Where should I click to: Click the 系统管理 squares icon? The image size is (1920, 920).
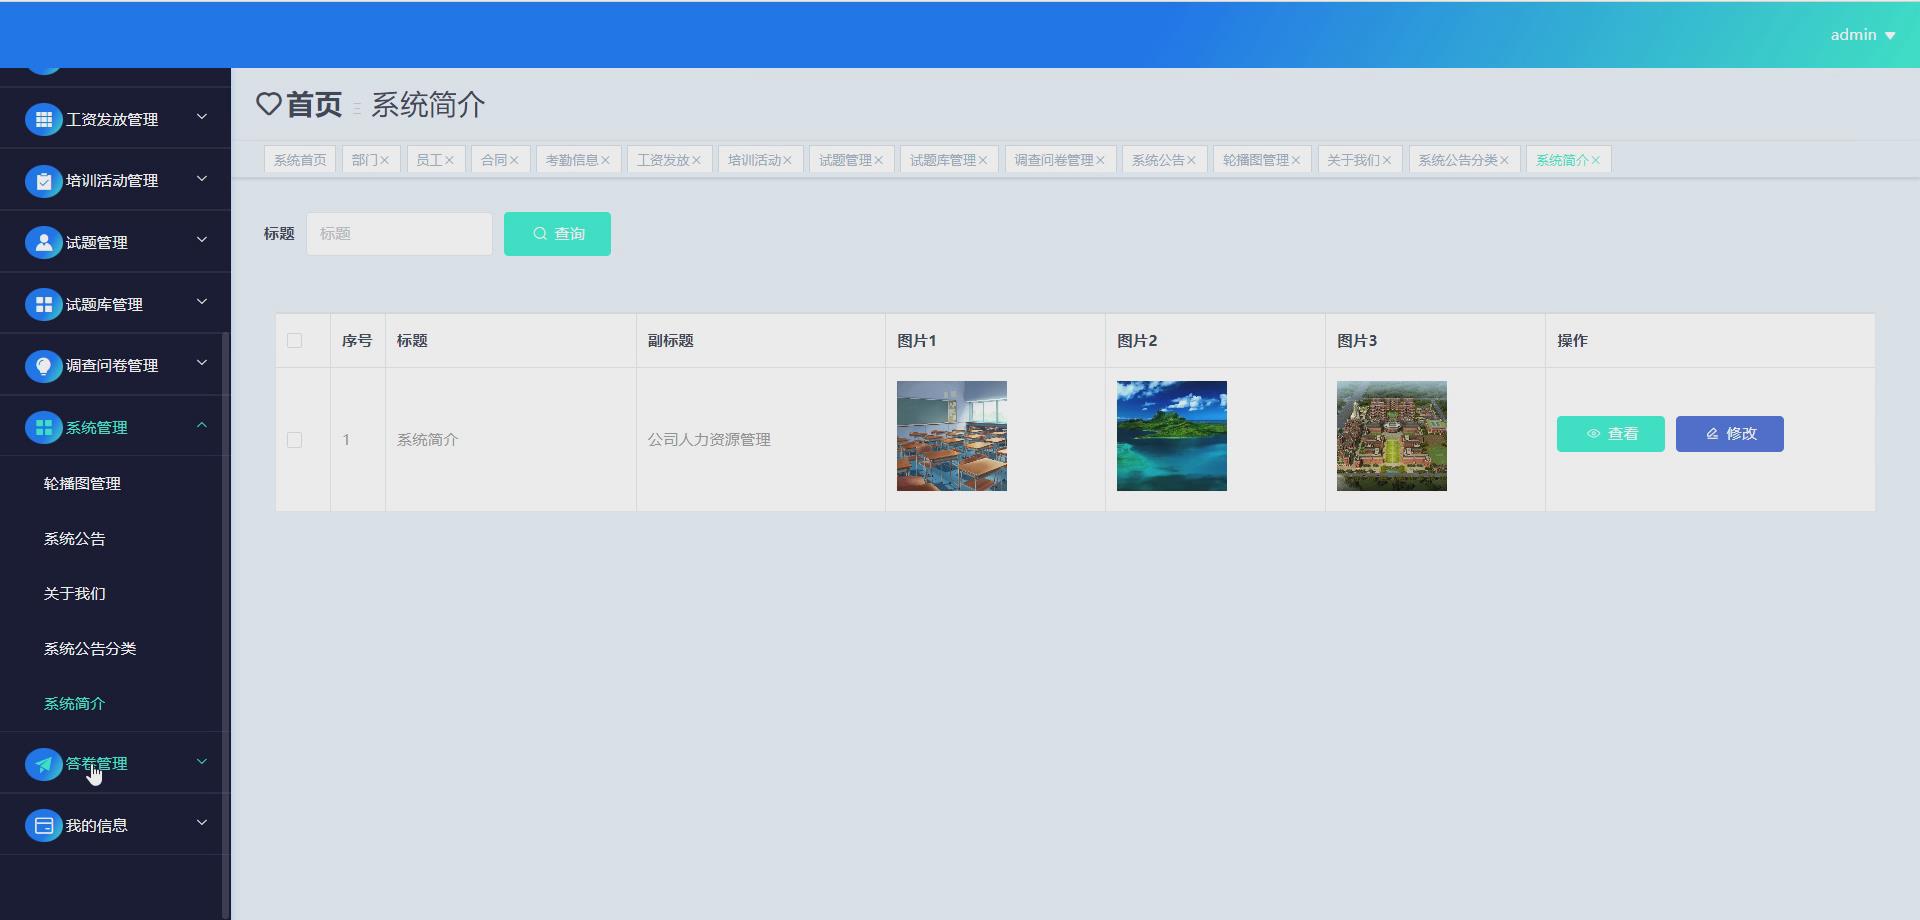(x=43, y=427)
